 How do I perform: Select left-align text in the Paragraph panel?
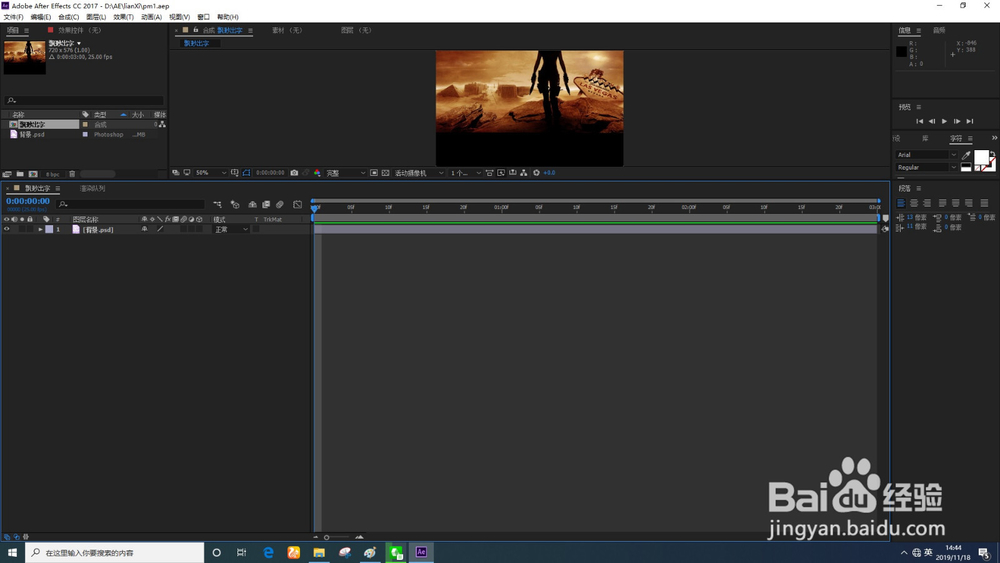click(x=901, y=203)
